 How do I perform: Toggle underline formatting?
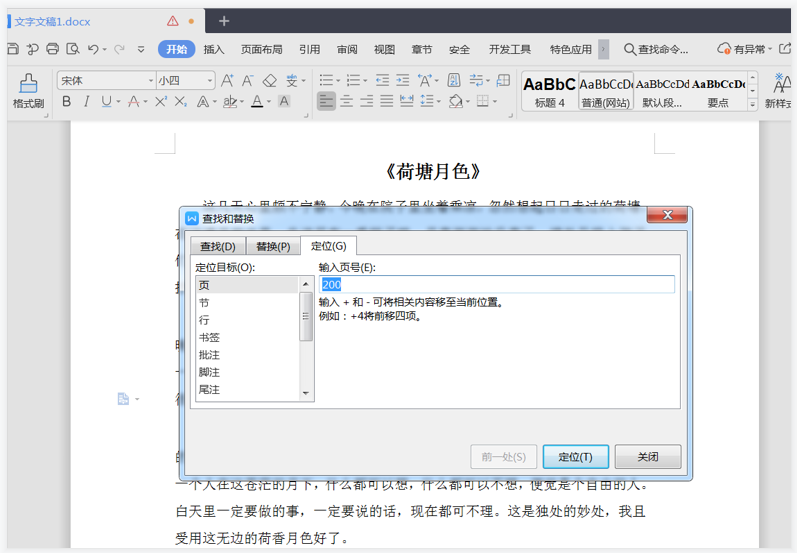106,102
